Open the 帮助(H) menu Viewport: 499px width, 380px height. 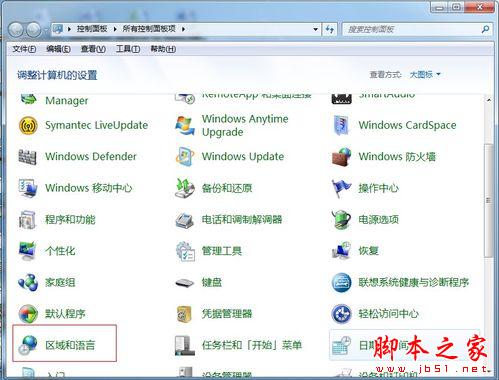[x=163, y=49]
